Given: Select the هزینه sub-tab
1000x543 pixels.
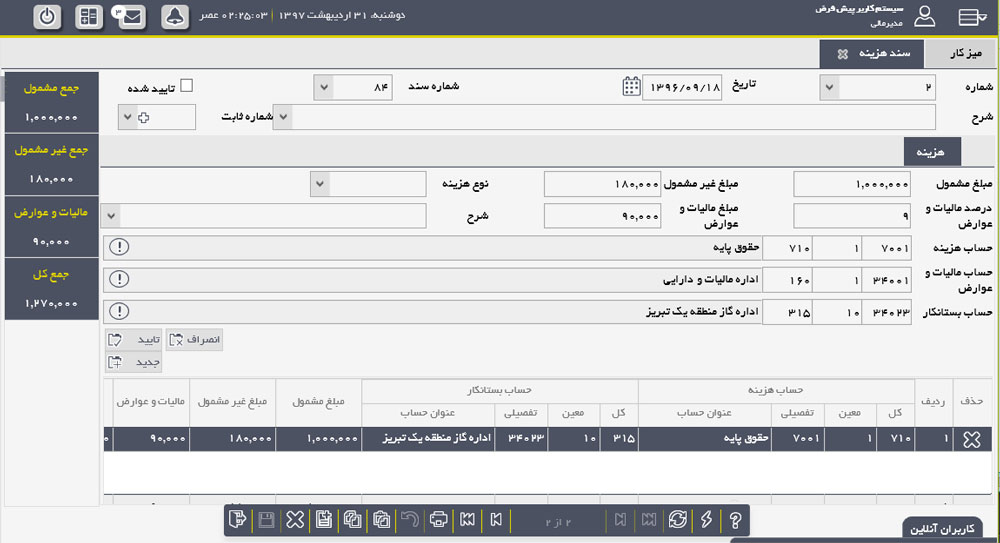Looking at the screenshot, I should 932,150.
